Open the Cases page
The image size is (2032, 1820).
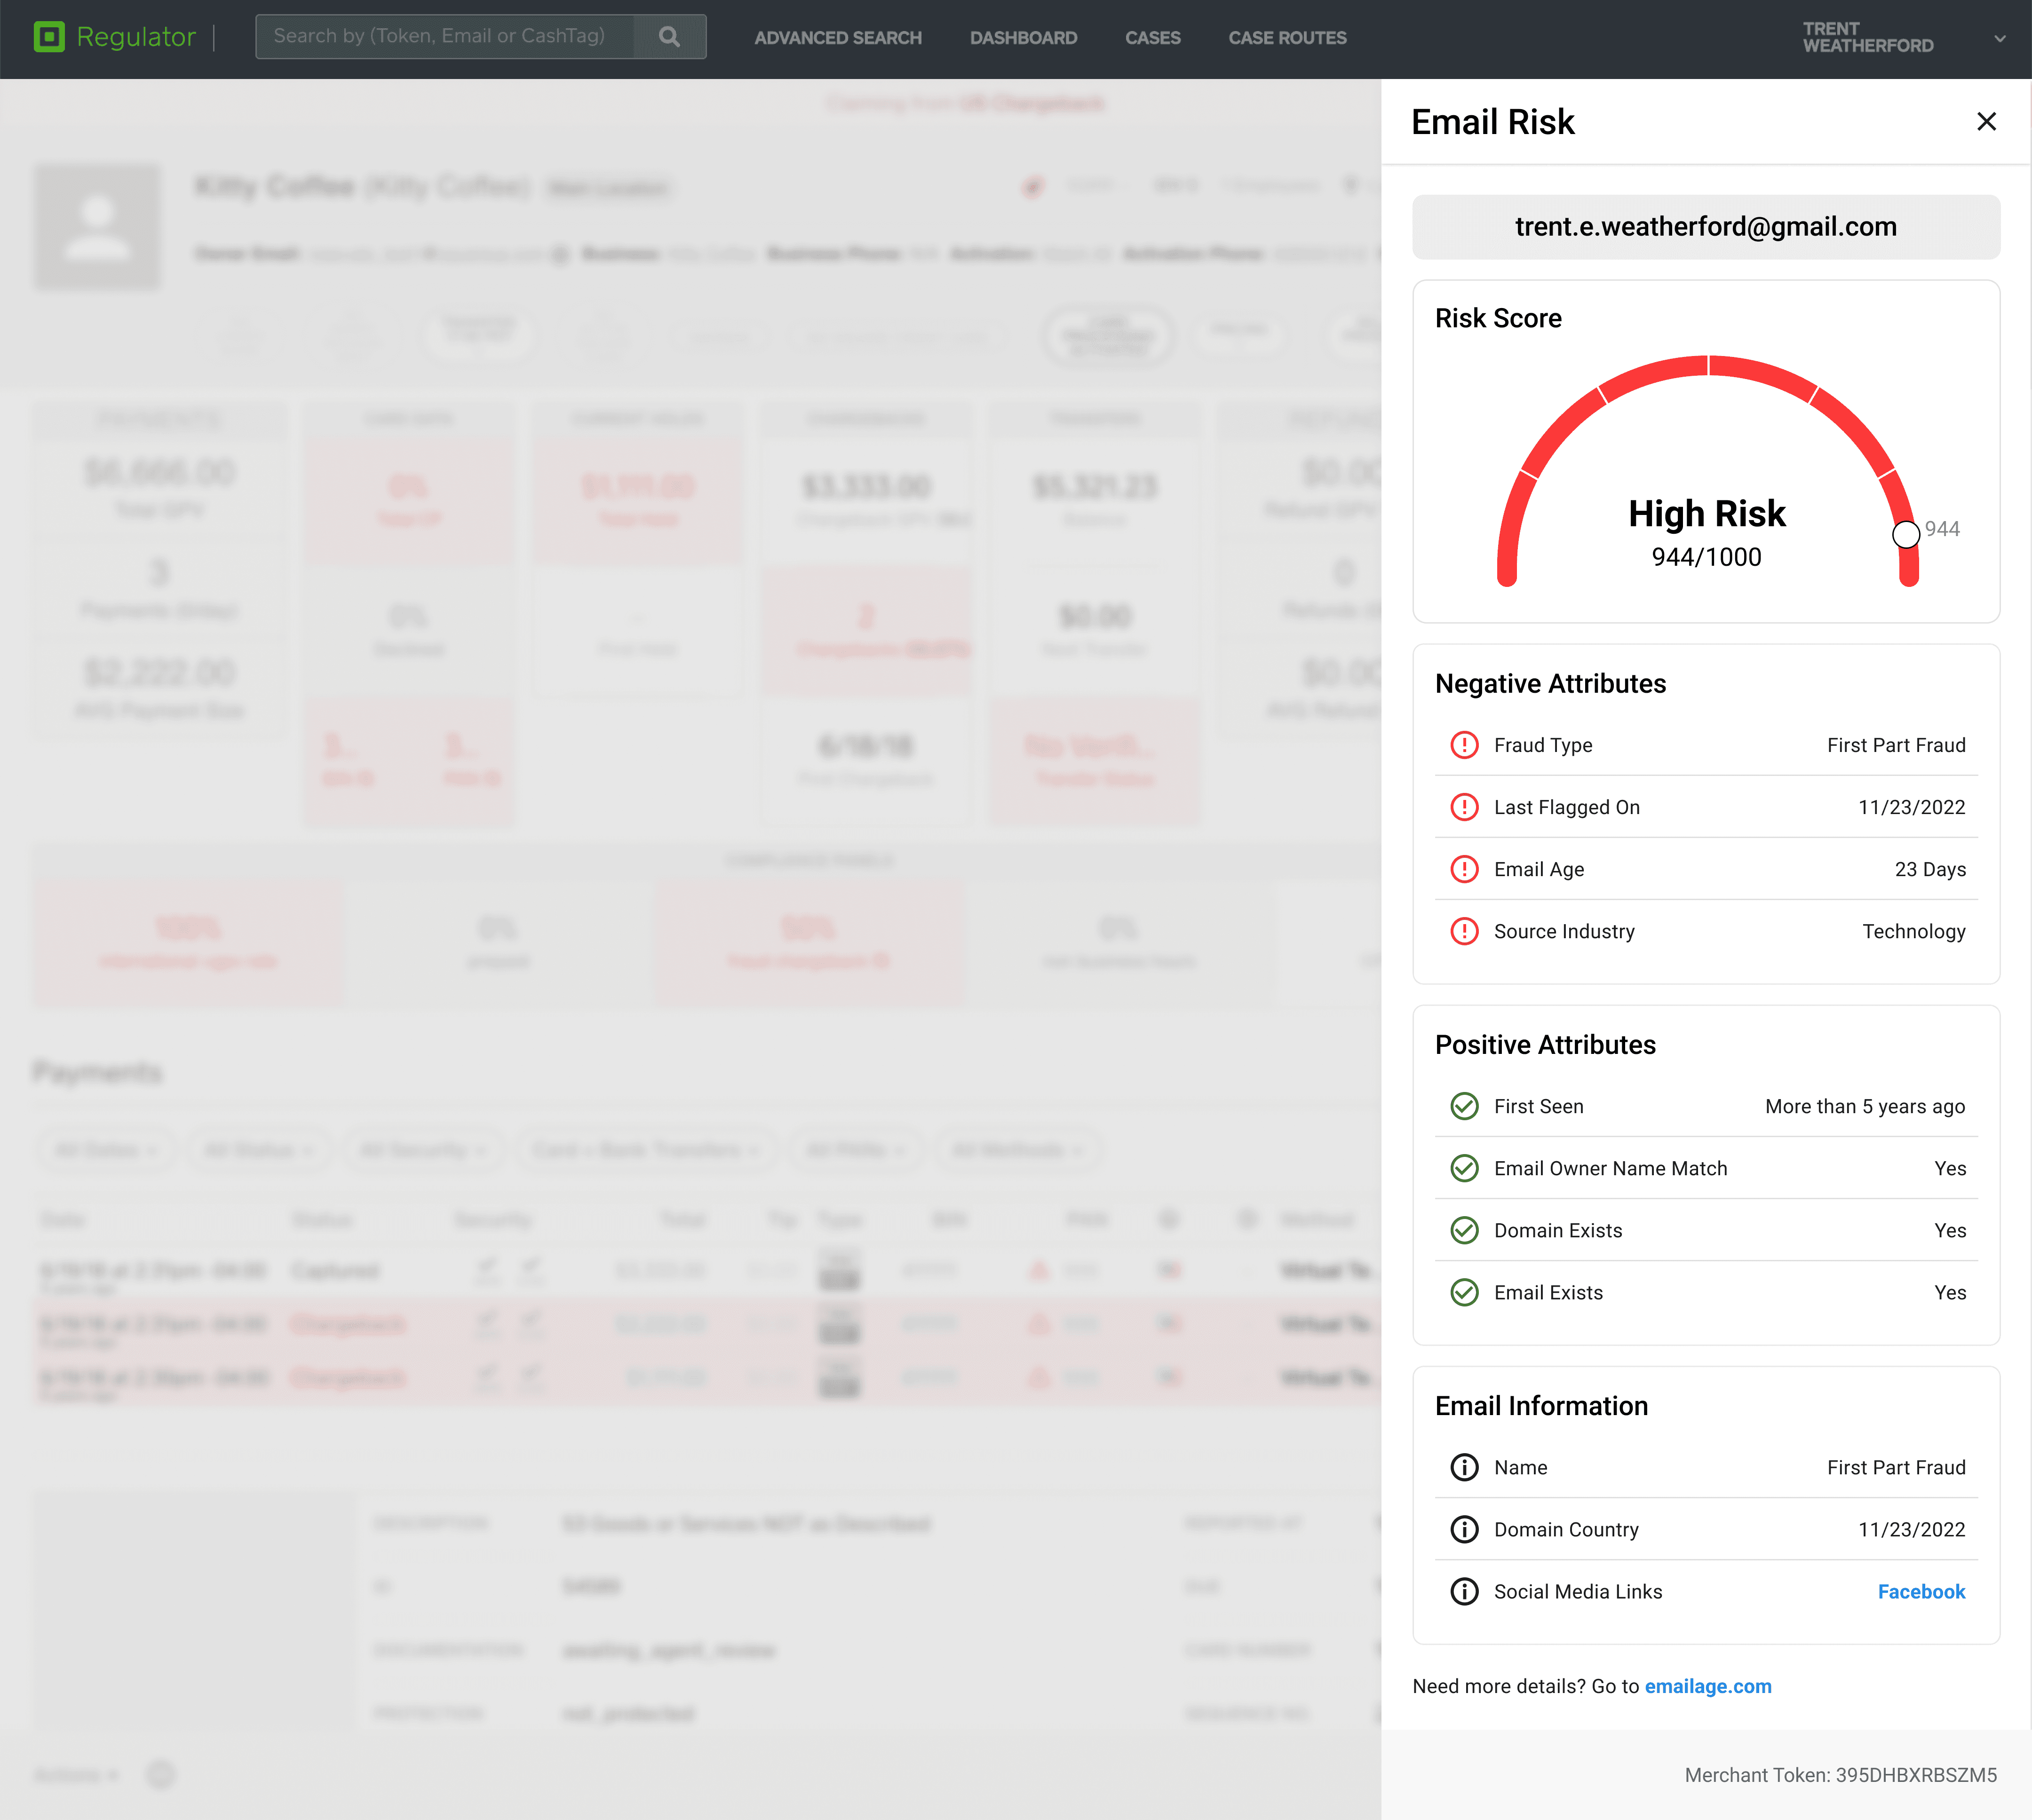pyautogui.click(x=1152, y=38)
